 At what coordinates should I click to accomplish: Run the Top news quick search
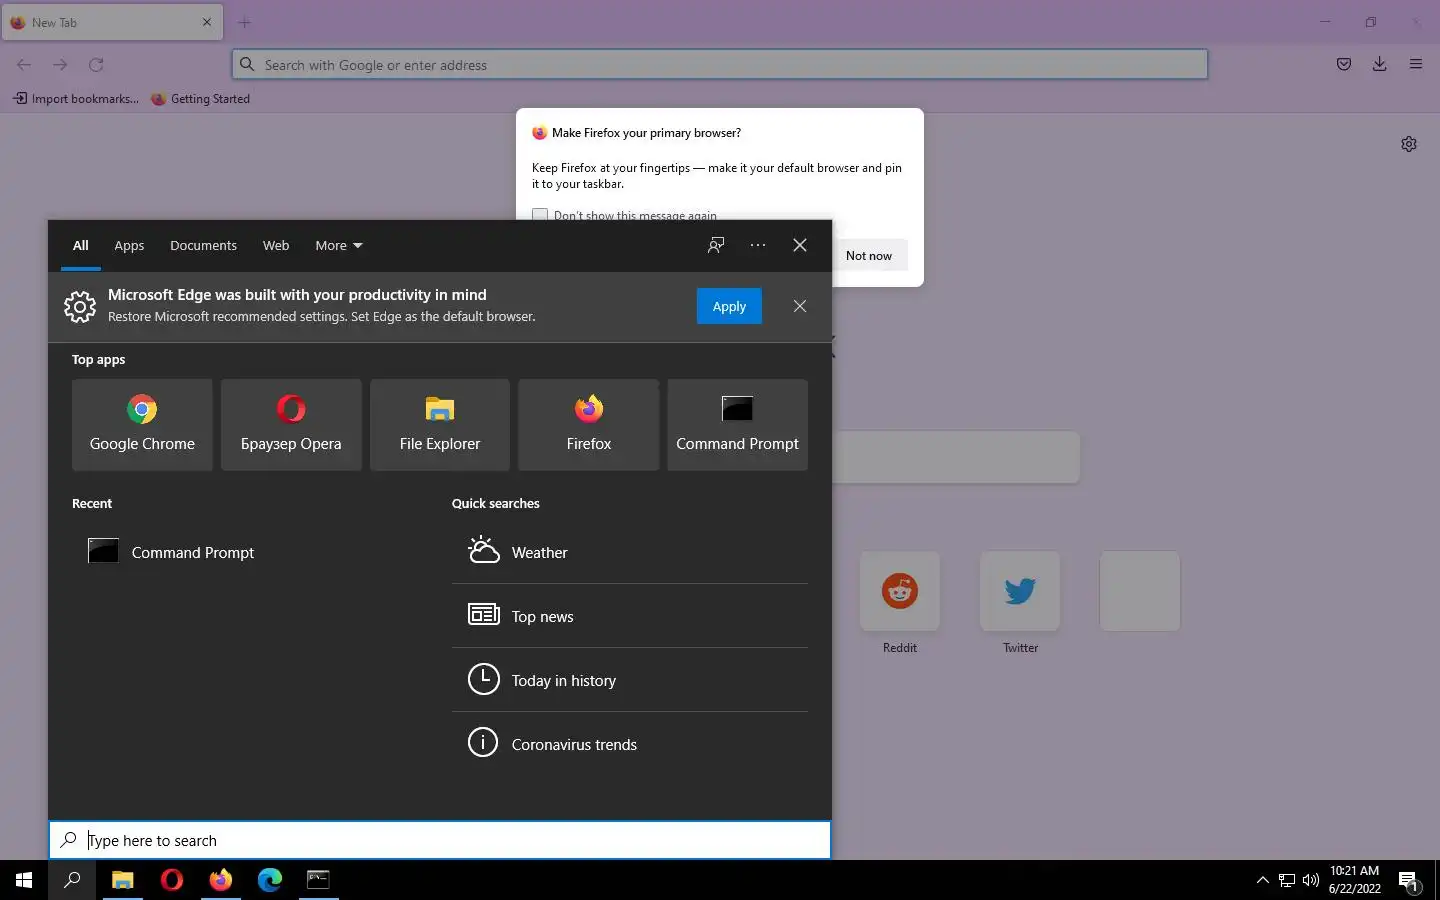tap(630, 616)
